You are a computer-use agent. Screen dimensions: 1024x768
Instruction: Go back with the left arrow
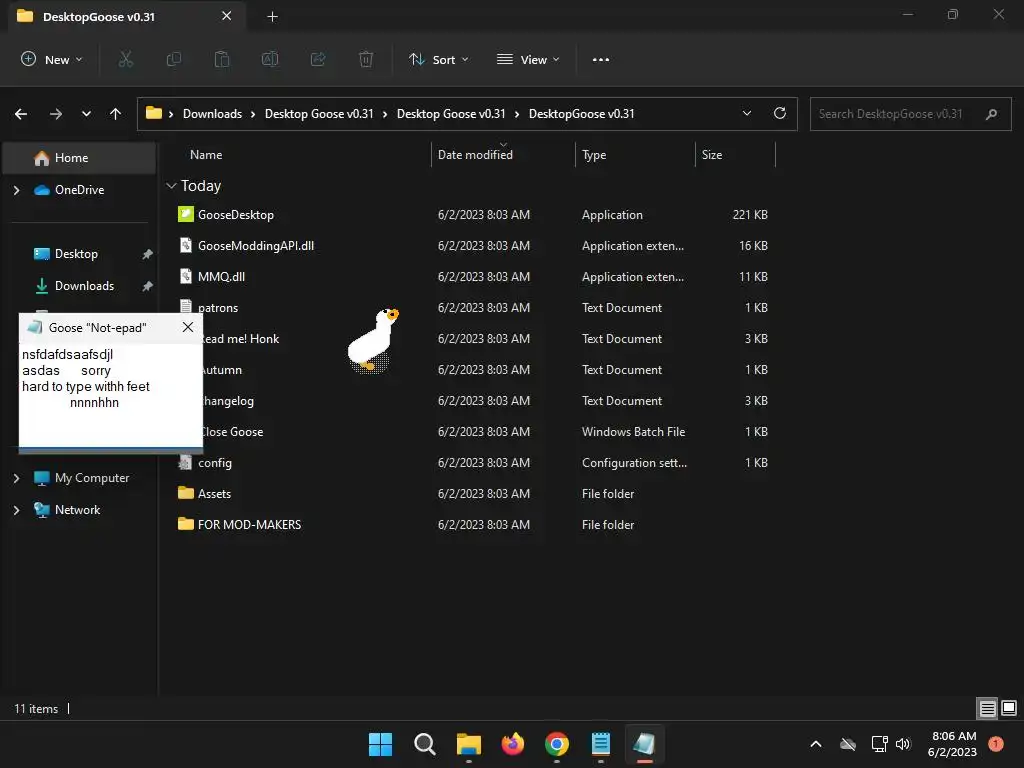(x=21, y=114)
